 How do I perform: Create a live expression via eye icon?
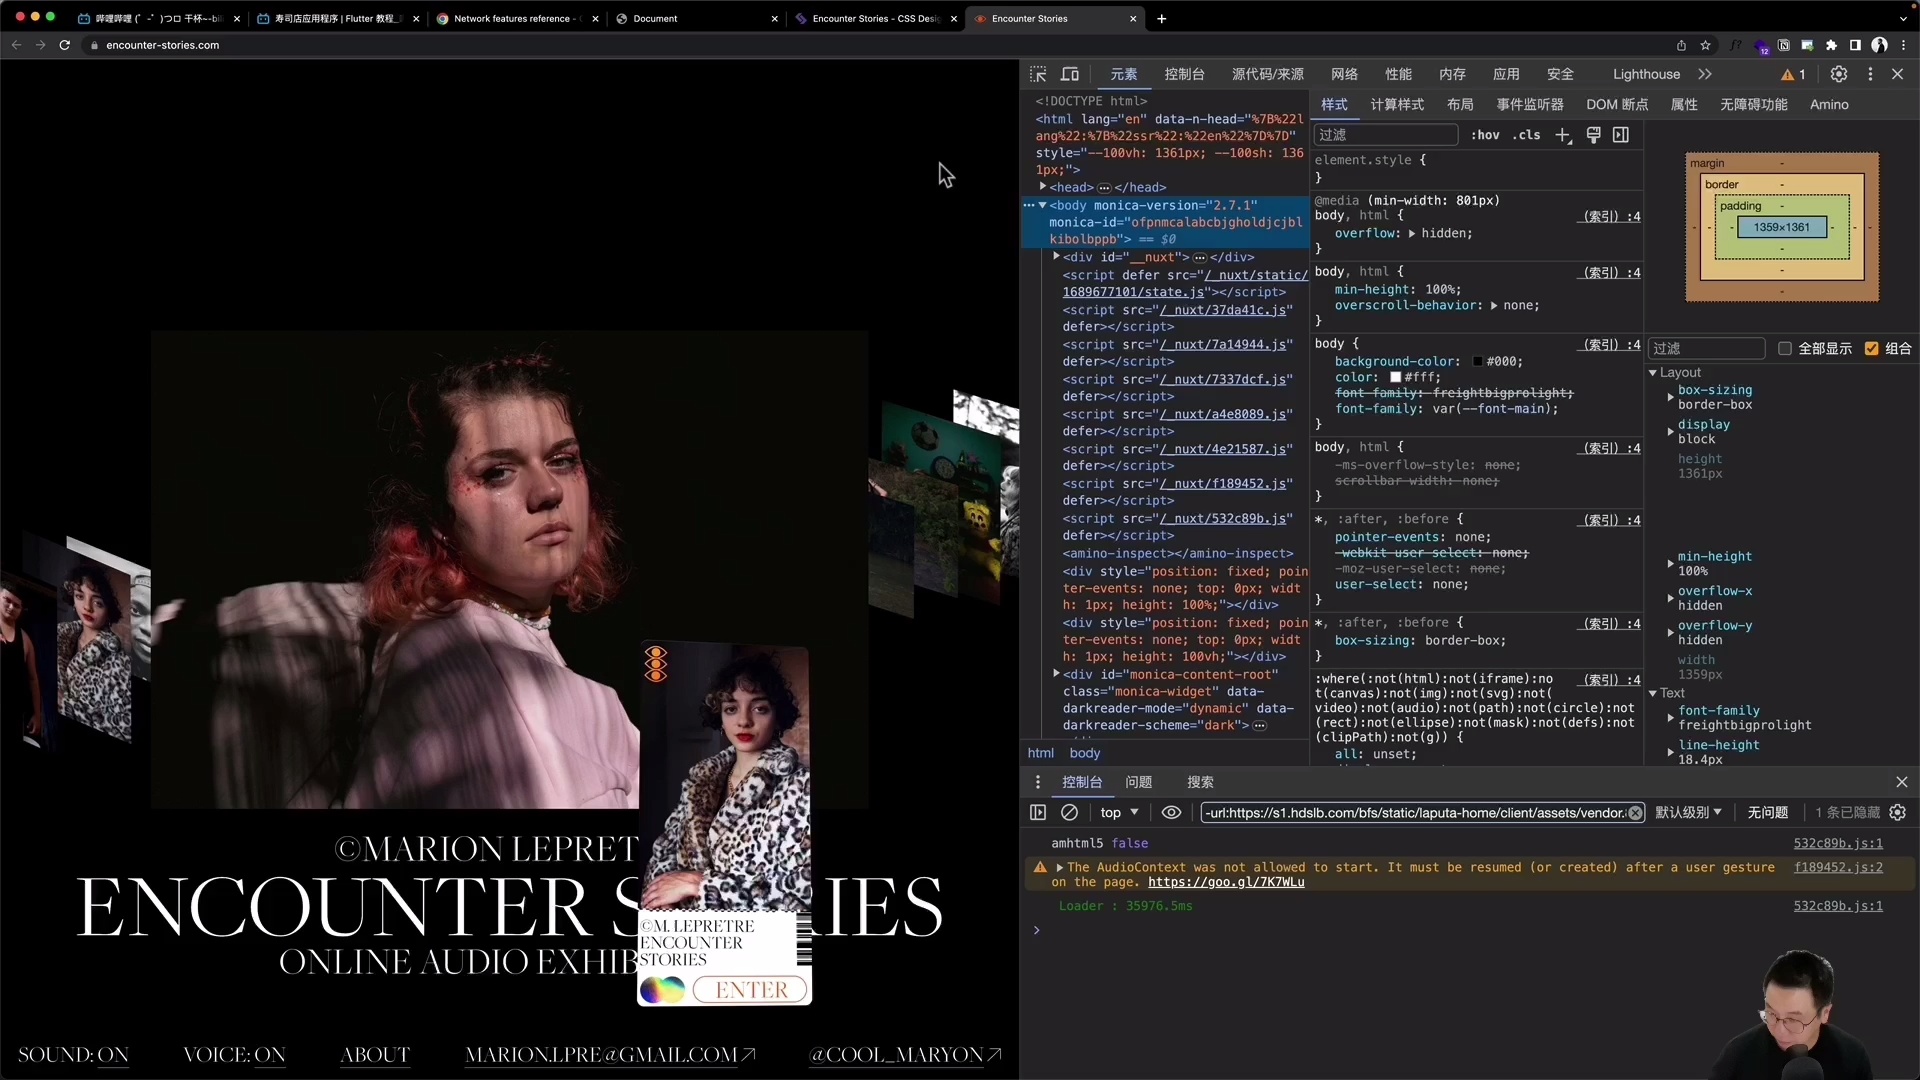click(x=1171, y=812)
